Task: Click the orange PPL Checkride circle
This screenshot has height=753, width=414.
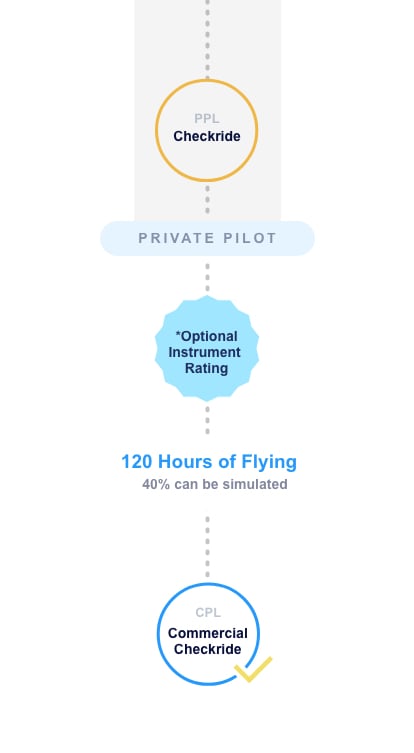Action: pyautogui.click(x=207, y=130)
